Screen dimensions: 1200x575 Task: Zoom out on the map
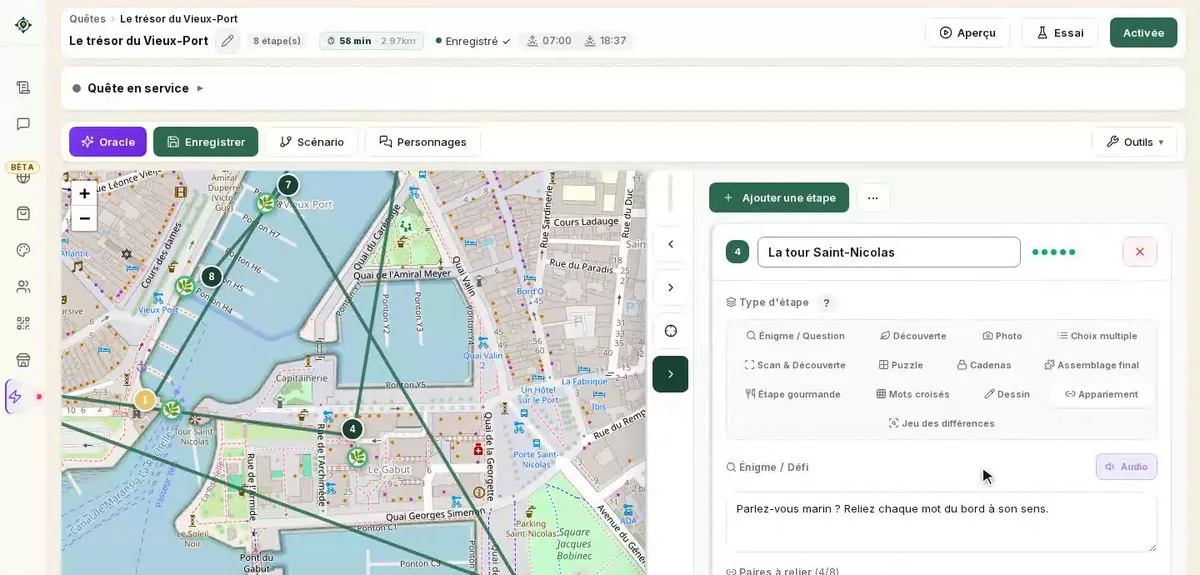pos(84,218)
